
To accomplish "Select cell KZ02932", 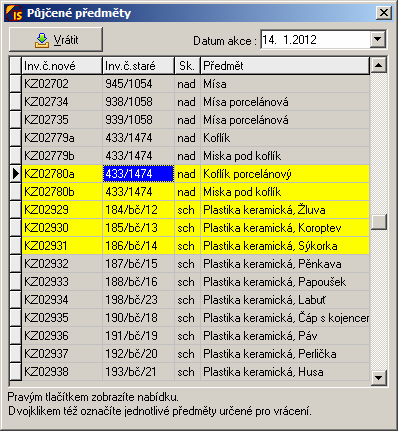I will click(x=62, y=264).
